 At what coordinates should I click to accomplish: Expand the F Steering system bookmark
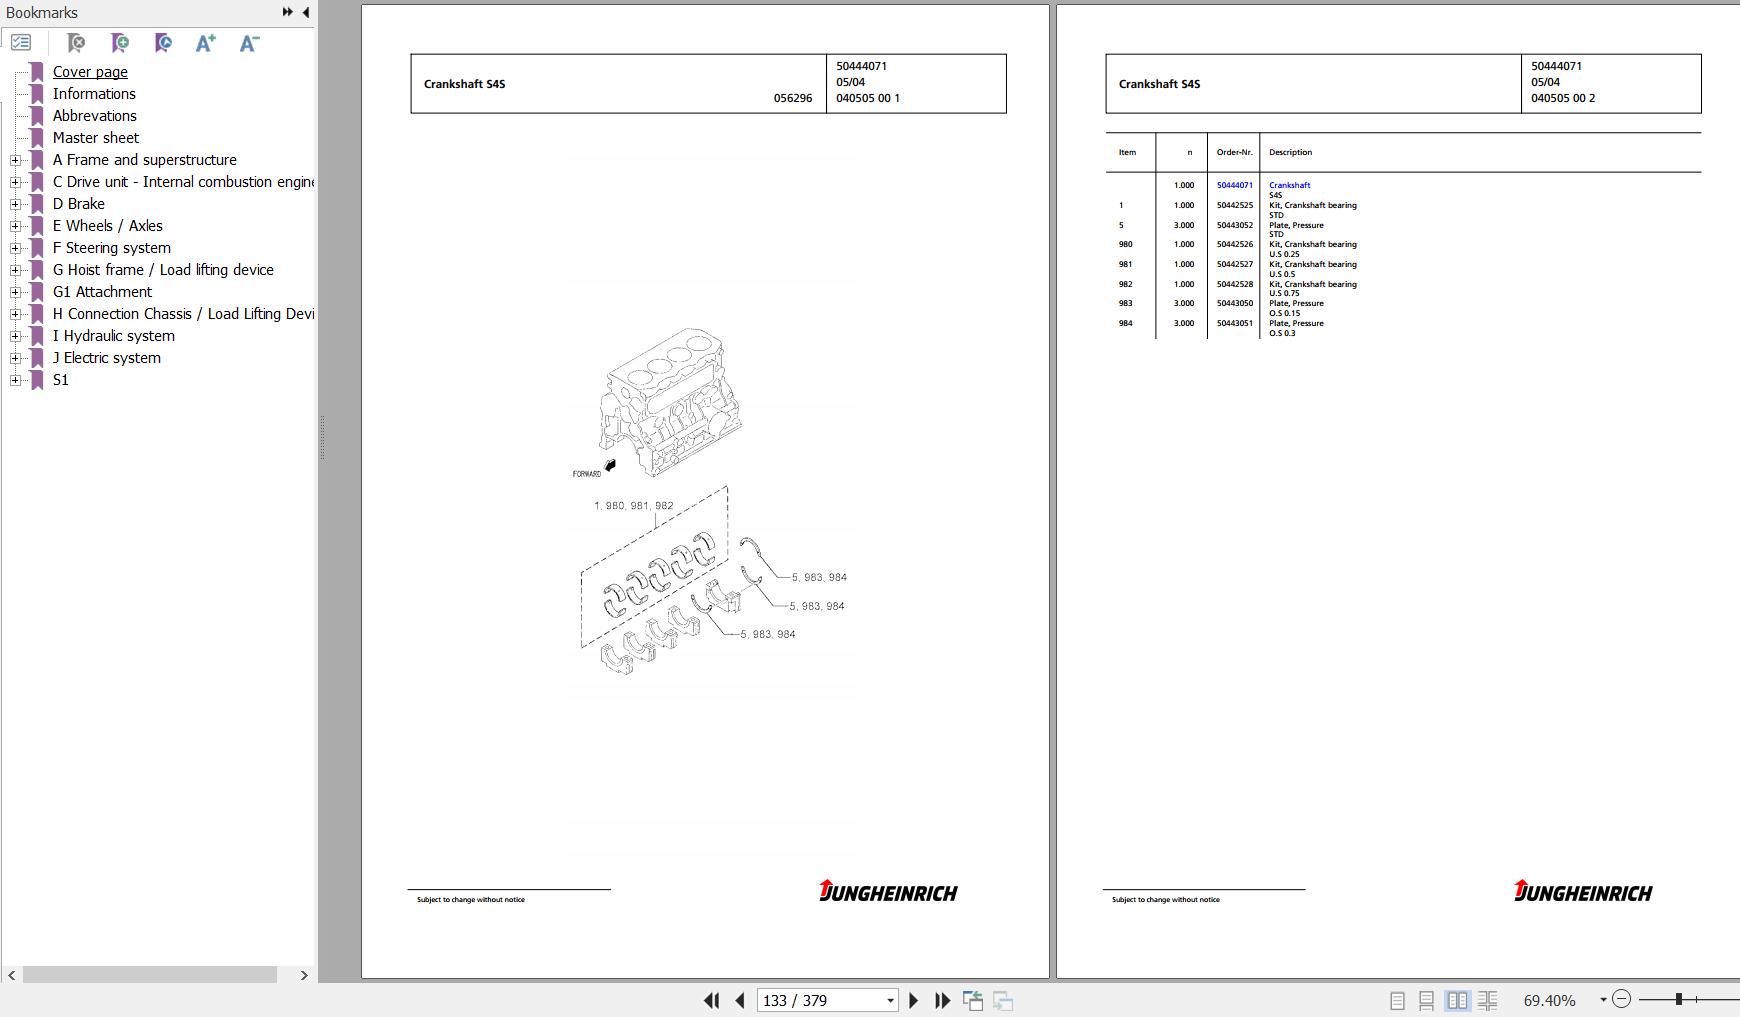(15, 248)
